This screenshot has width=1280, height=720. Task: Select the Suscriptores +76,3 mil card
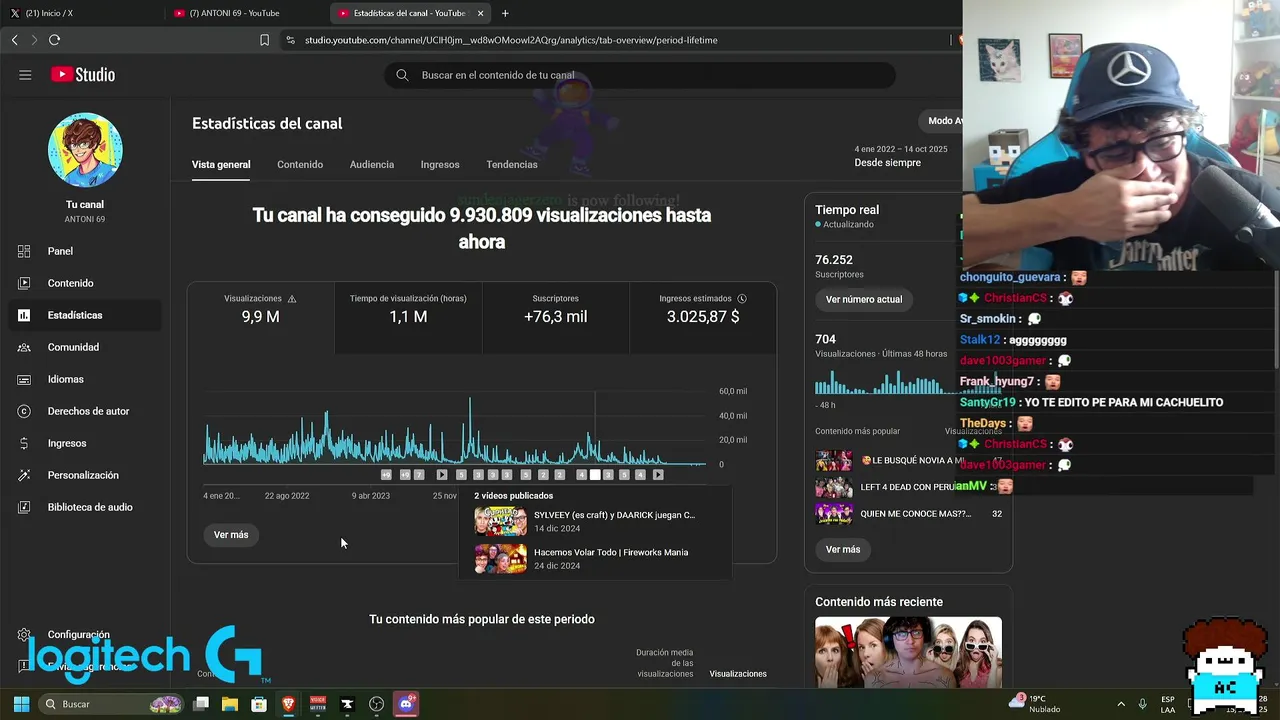pos(555,318)
